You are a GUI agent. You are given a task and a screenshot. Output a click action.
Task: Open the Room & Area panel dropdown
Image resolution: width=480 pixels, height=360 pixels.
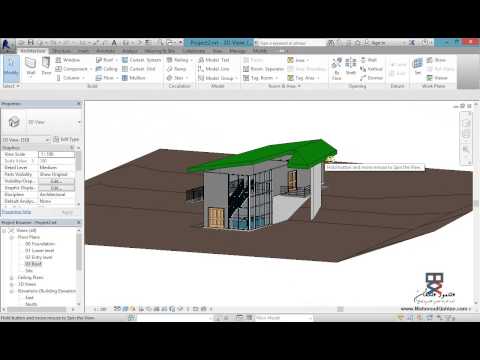(x=284, y=86)
